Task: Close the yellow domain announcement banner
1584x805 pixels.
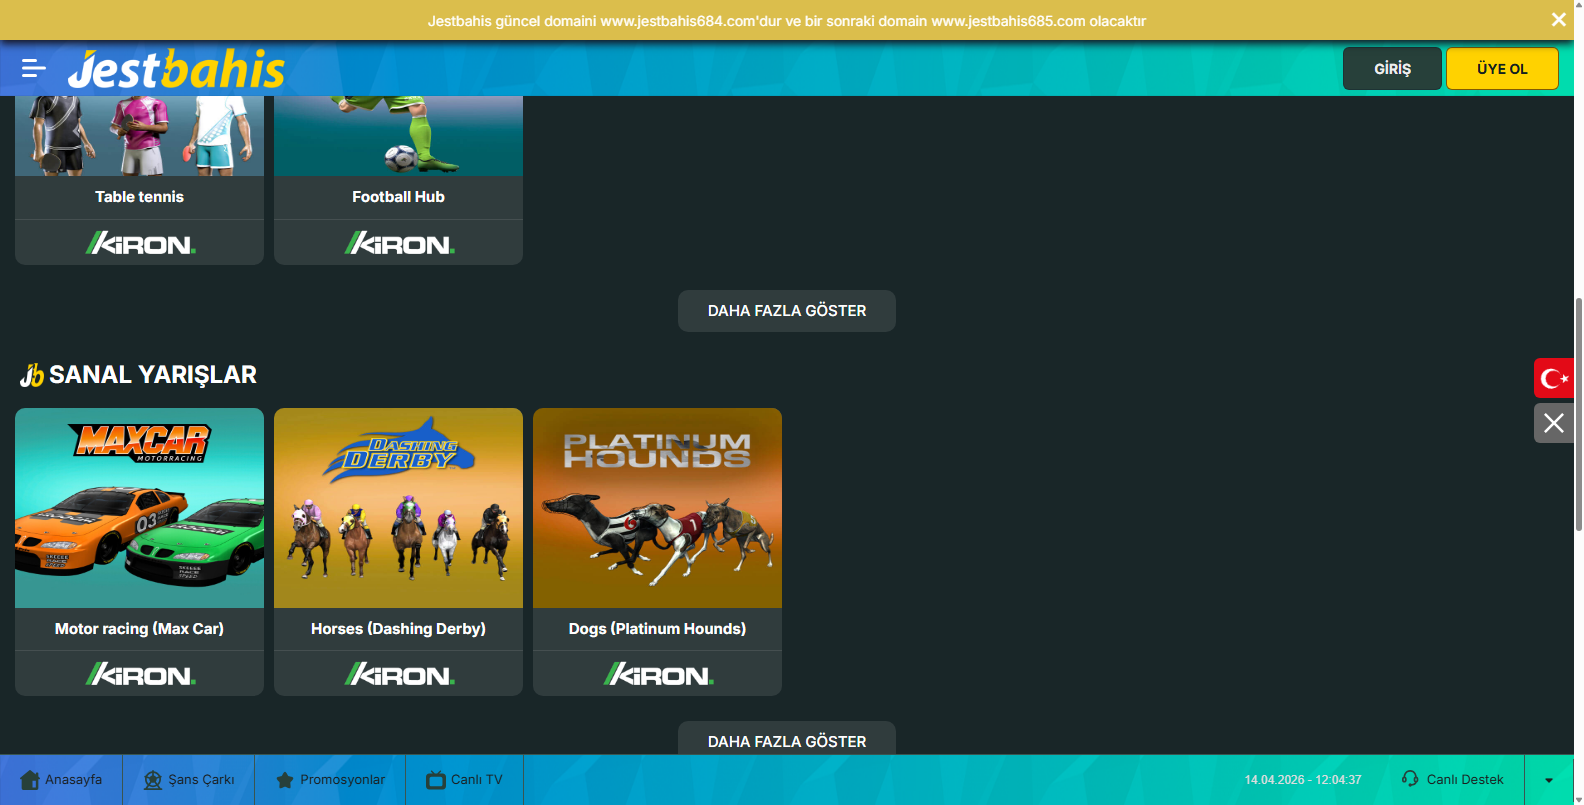Action: click(x=1558, y=20)
